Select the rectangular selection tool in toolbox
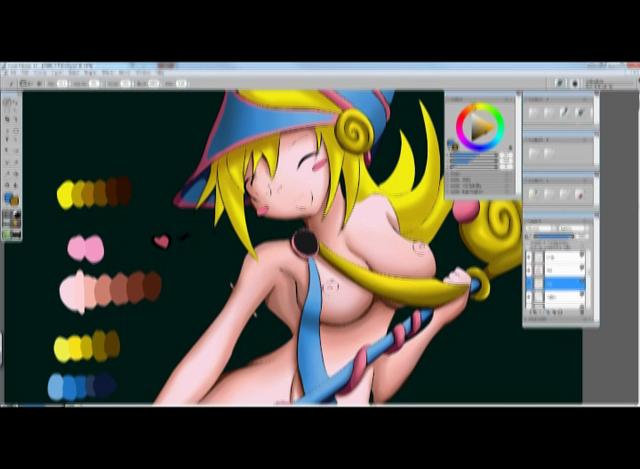This screenshot has height=469, width=640. pyautogui.click(x=16, y=131)
